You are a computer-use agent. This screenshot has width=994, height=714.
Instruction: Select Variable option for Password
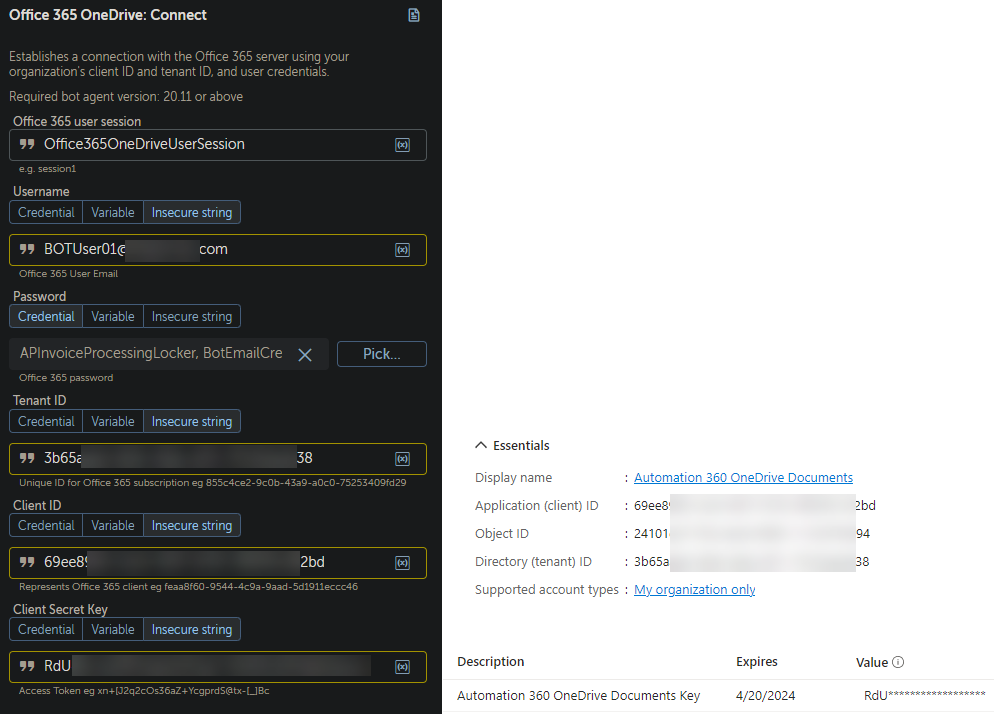click(113, 316)
